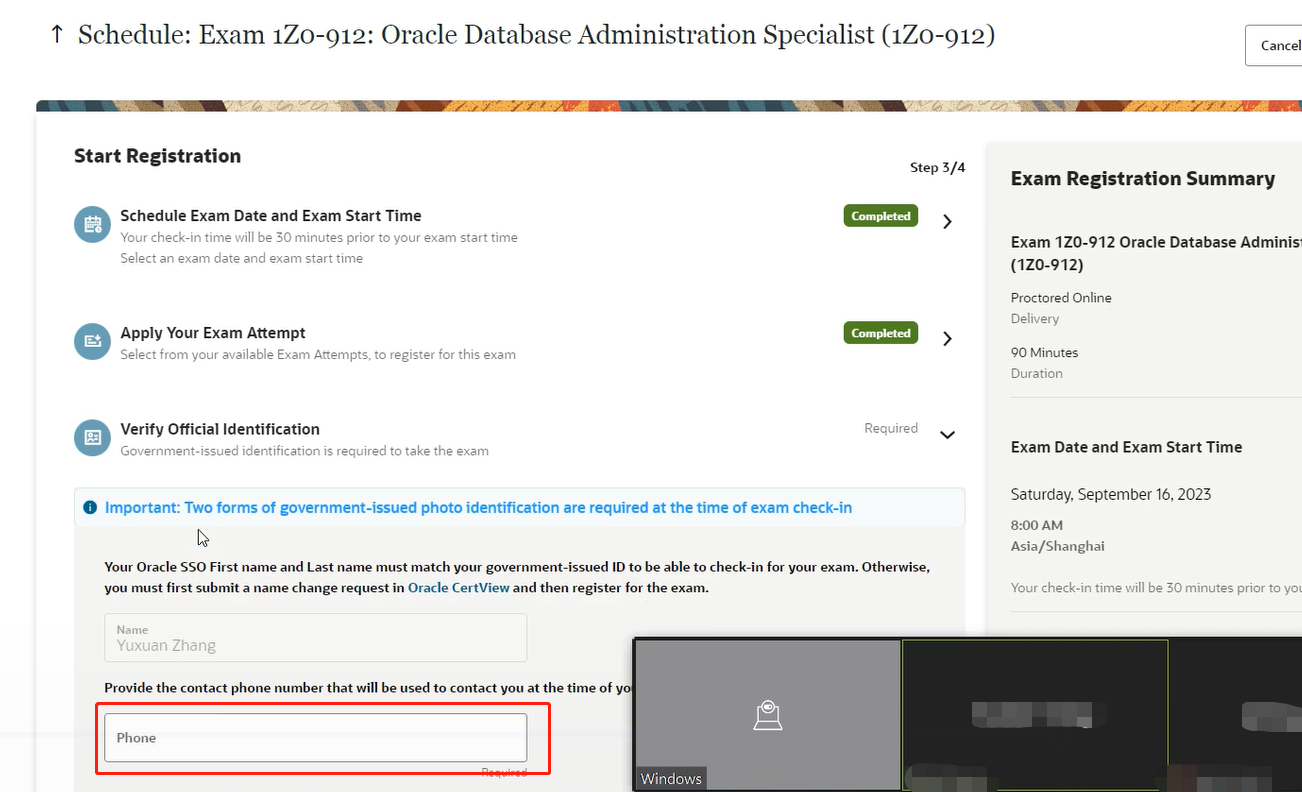Click the Verify Official Identification ID icon
The image size is (1302, 792).
click(x=92, y=437)
